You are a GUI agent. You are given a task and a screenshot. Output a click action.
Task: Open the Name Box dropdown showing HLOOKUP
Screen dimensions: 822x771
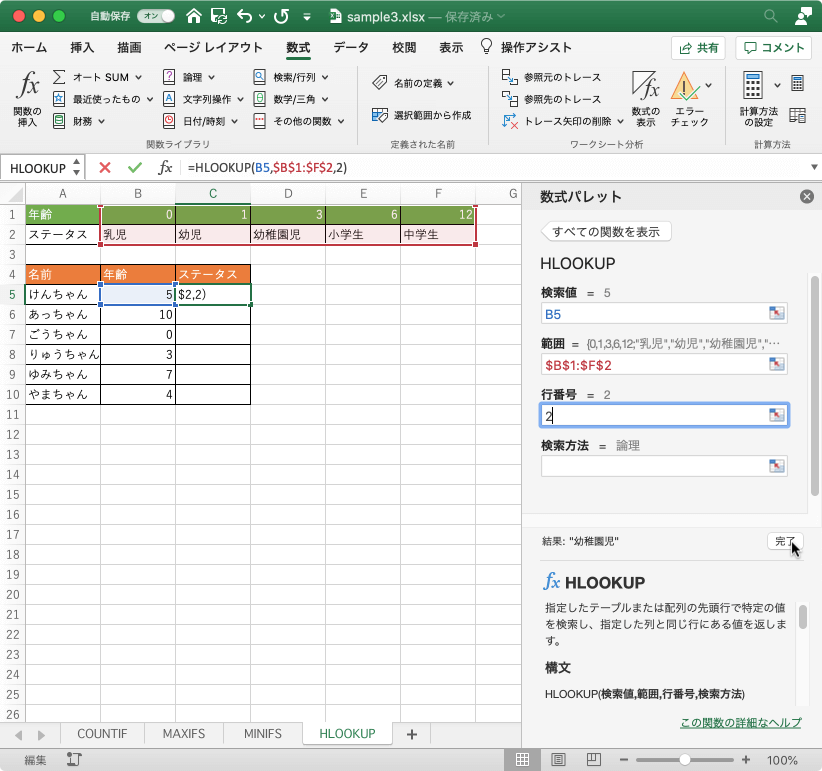point(77,167)
